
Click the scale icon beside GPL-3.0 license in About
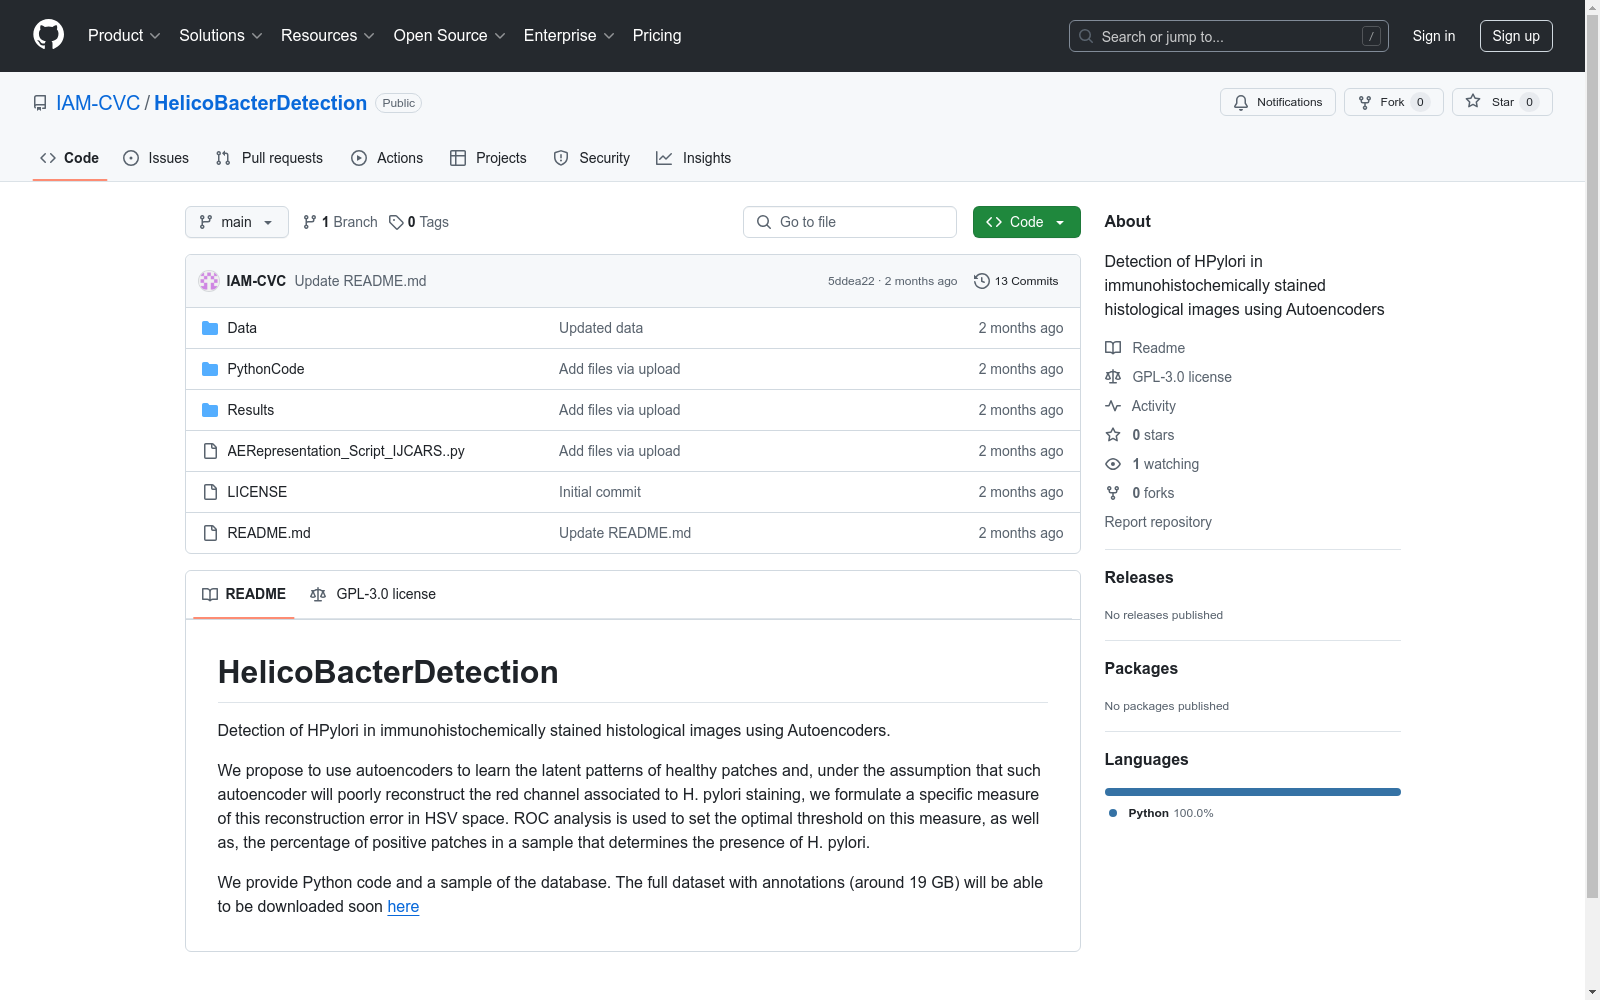tap(1113, 377)
